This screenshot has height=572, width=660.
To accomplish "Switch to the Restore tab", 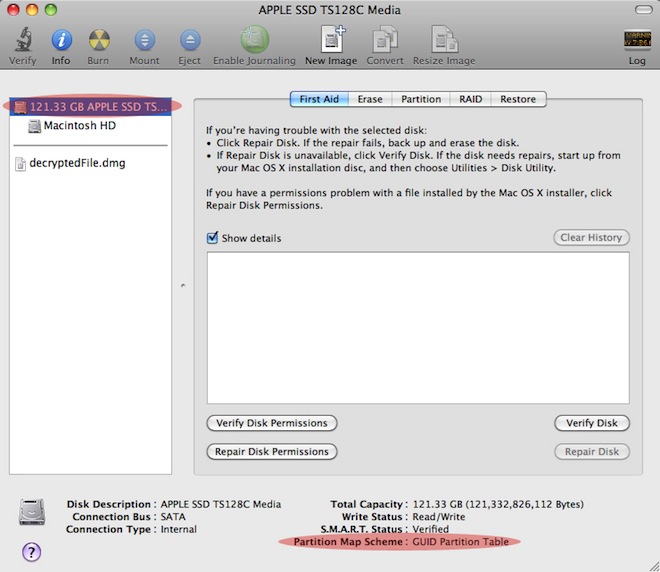I will coord(518,99).
